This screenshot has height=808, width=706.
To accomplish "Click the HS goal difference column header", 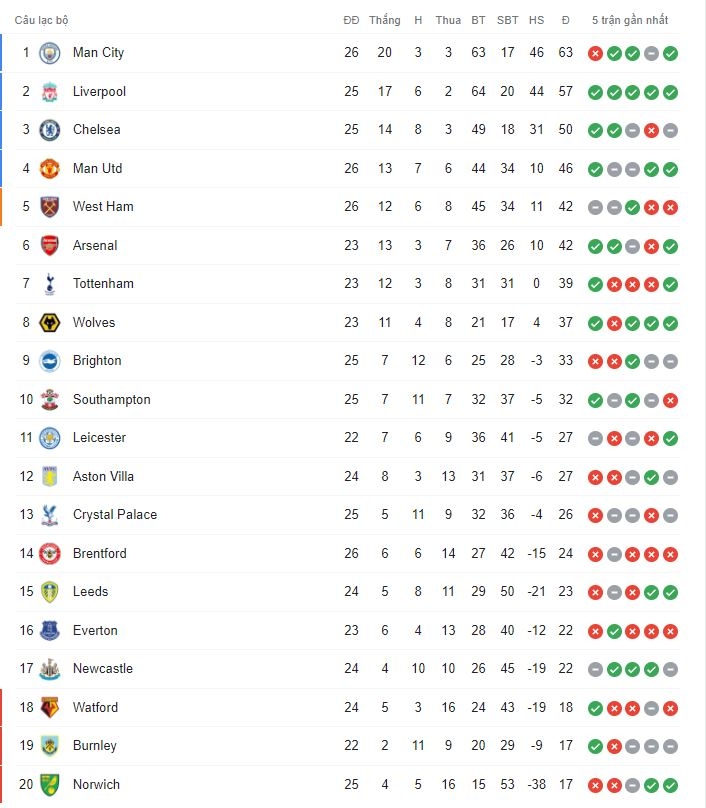I will tap(536, 20).
